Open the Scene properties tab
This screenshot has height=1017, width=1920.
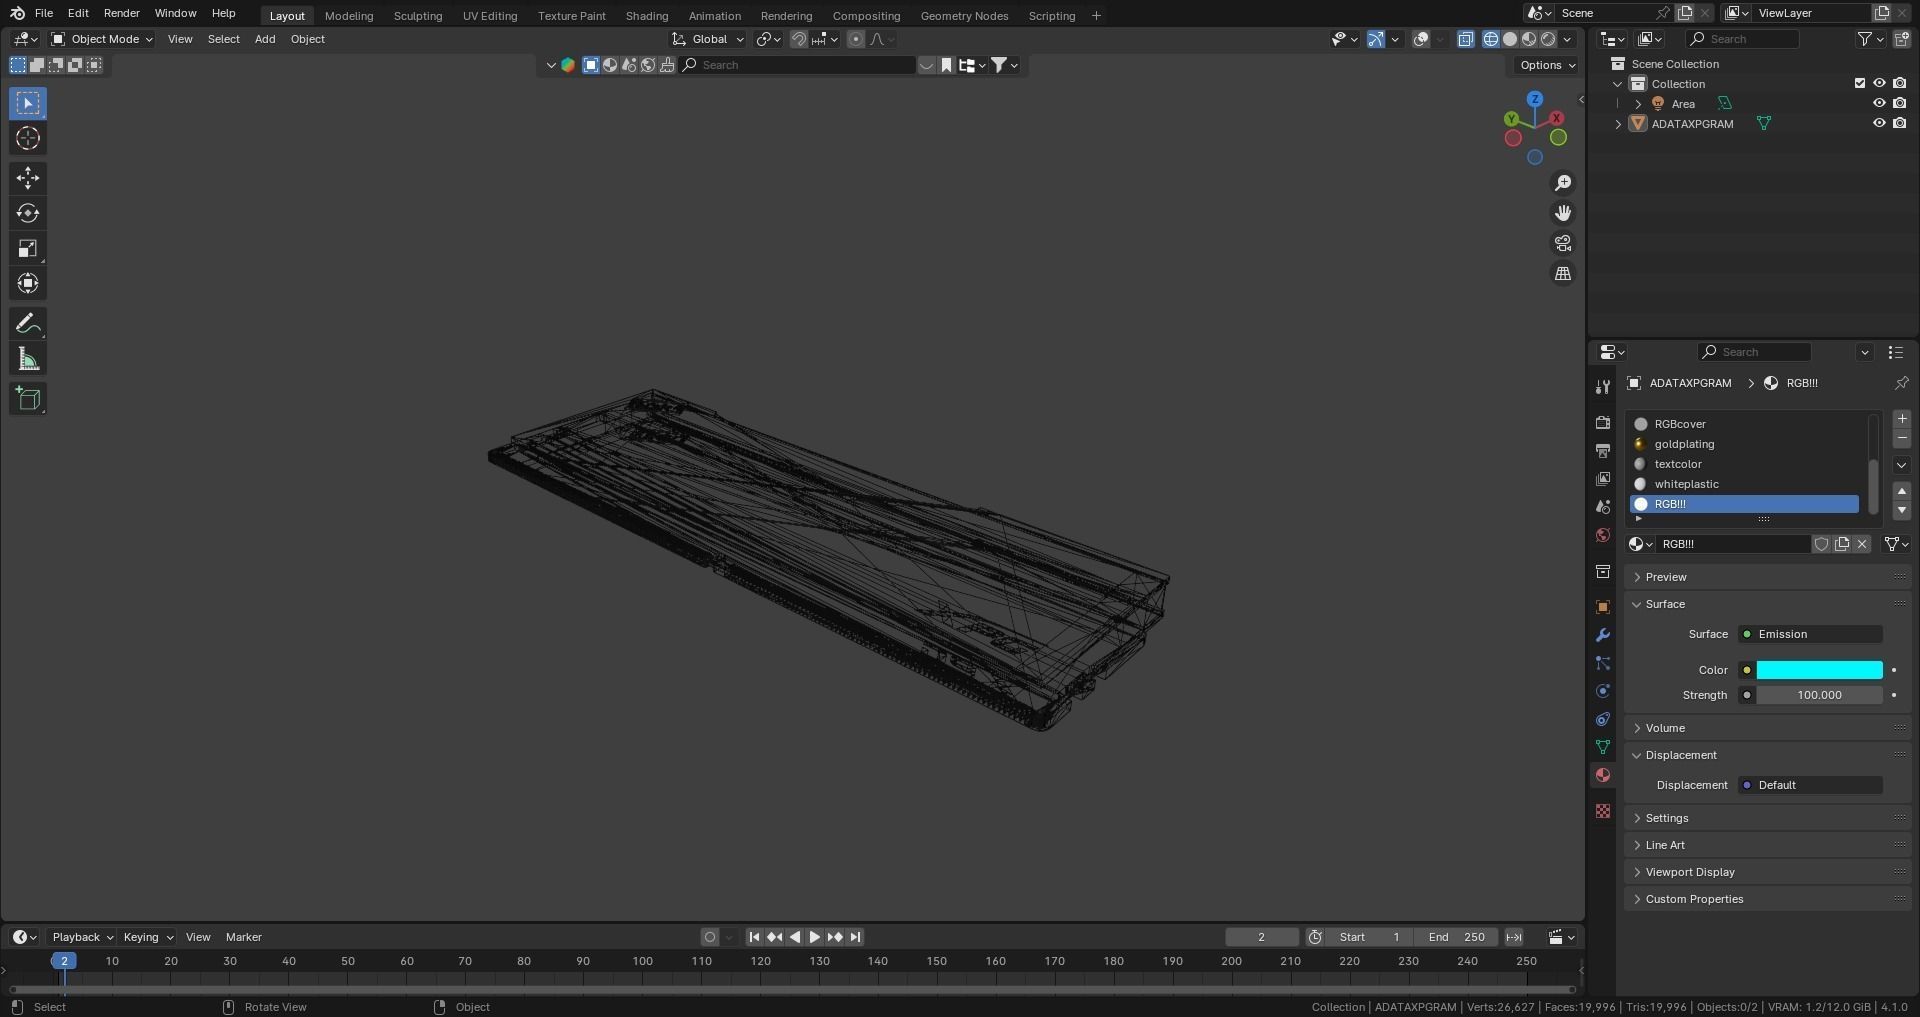pyautogui.click(x=1603, y=507)
